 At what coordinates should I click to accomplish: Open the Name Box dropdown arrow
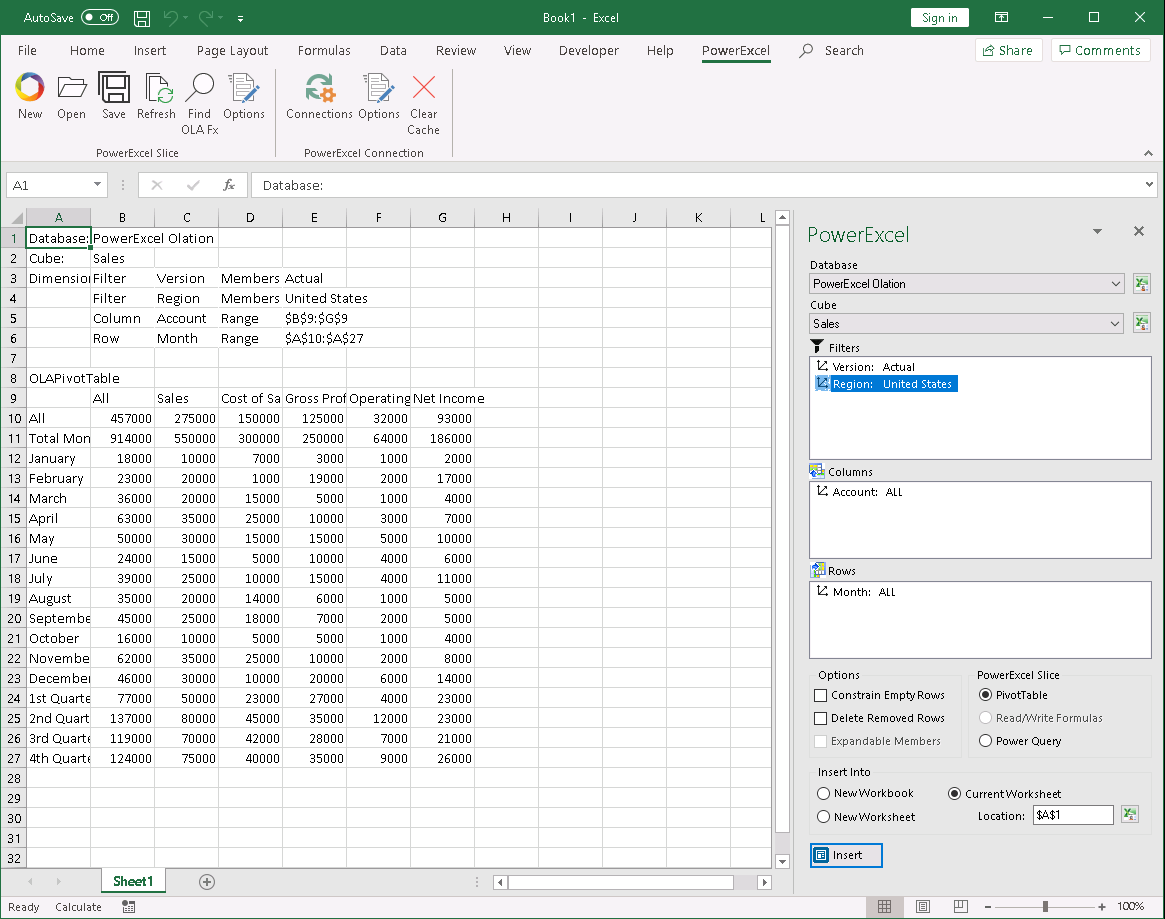click(97, 184)
